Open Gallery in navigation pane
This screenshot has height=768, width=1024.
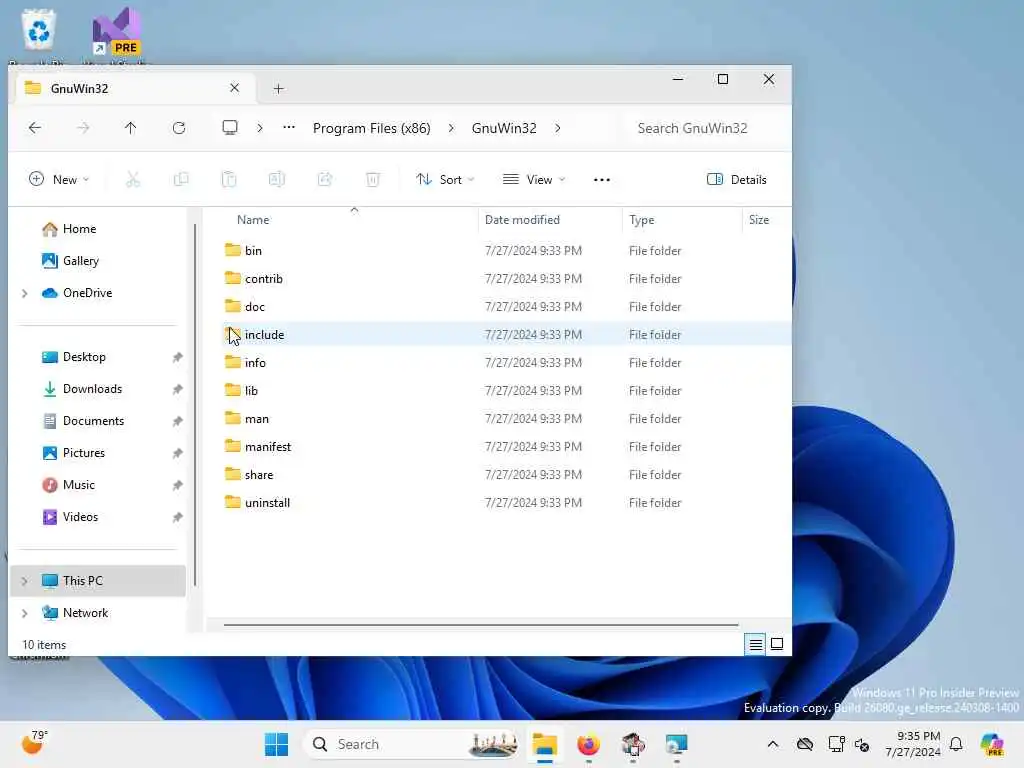point(80,261)
